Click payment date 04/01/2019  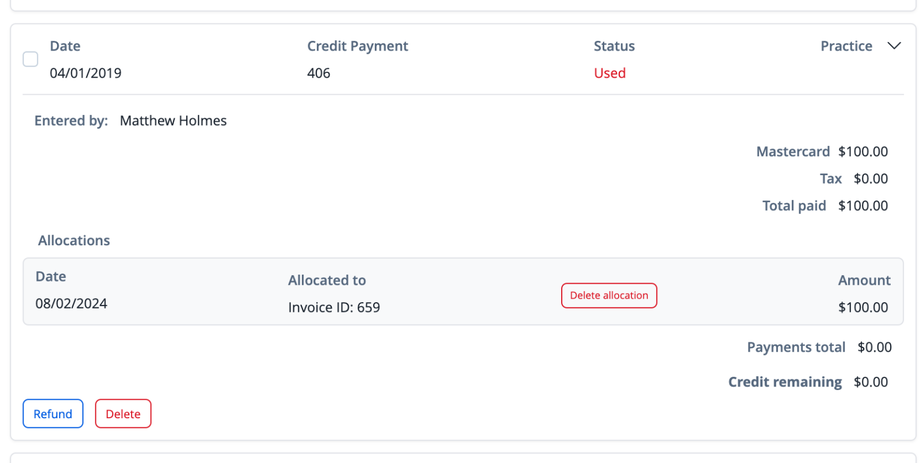[x=86, y=73]
